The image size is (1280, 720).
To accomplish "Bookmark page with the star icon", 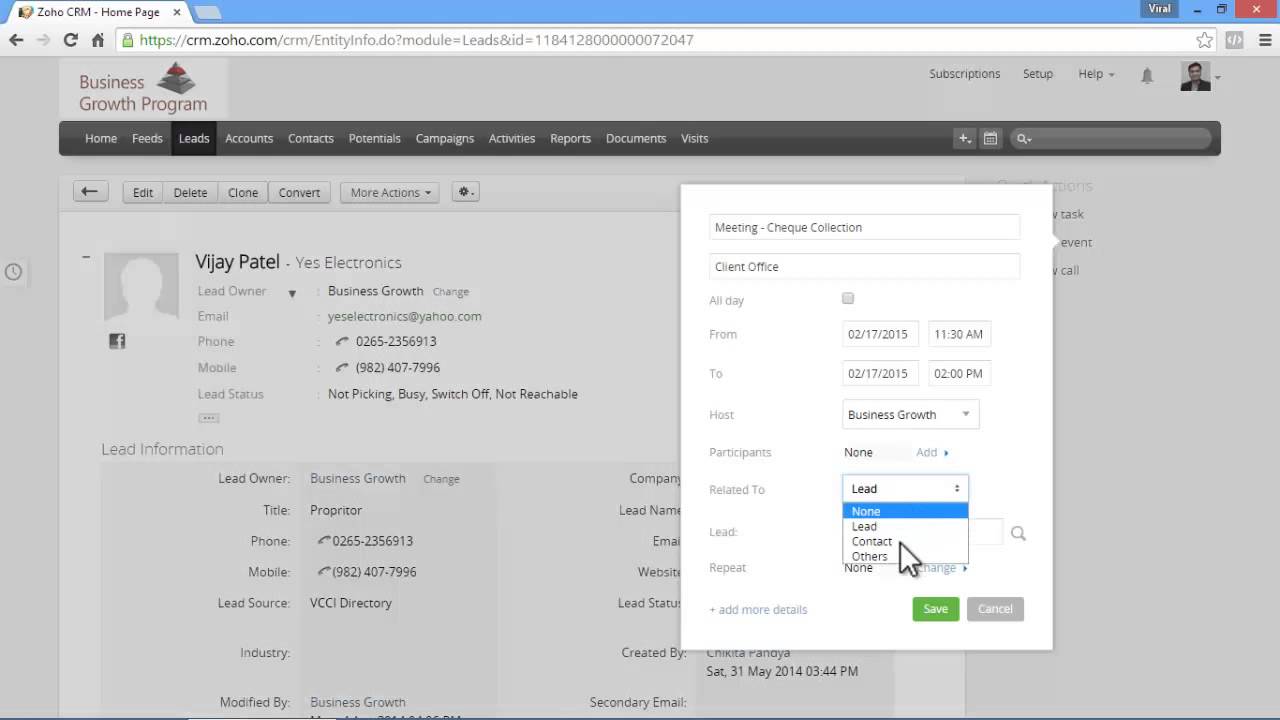I will (x=1205, y=40).
